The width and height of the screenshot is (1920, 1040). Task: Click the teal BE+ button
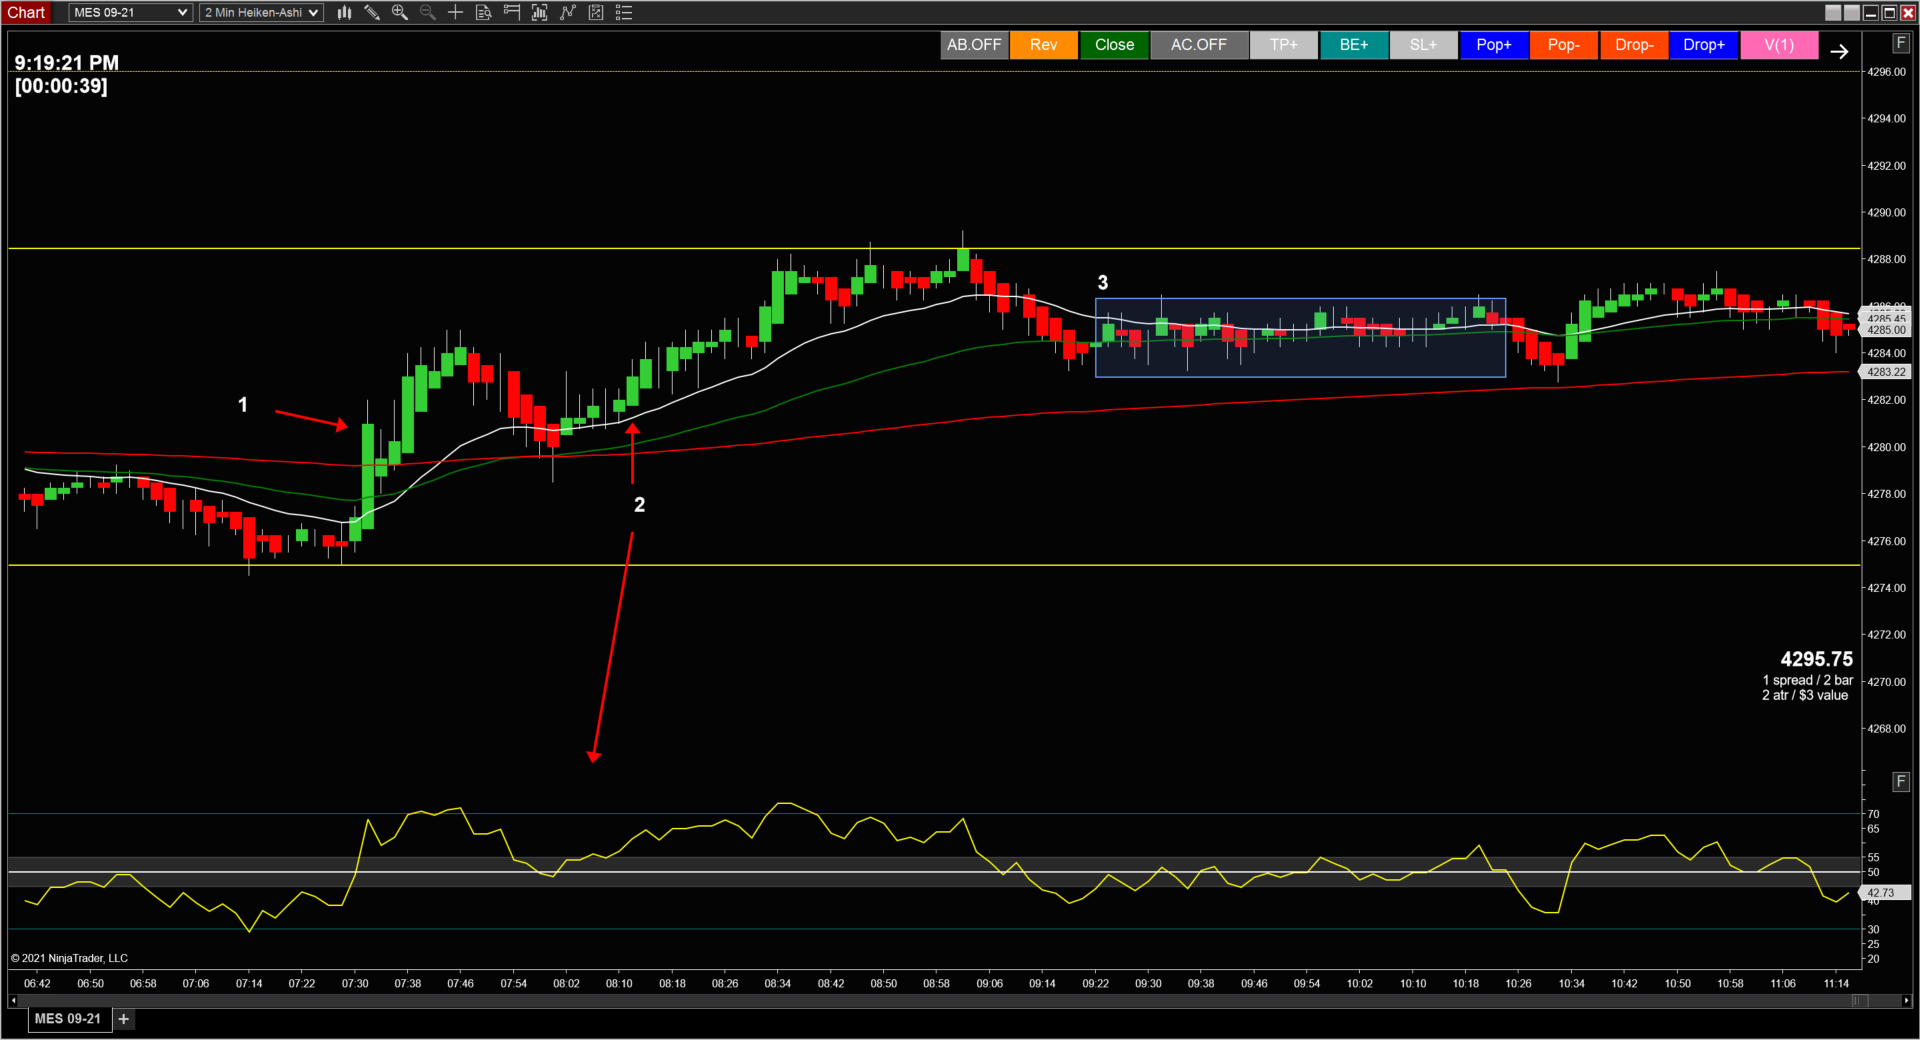click(x=1354, y=45)
